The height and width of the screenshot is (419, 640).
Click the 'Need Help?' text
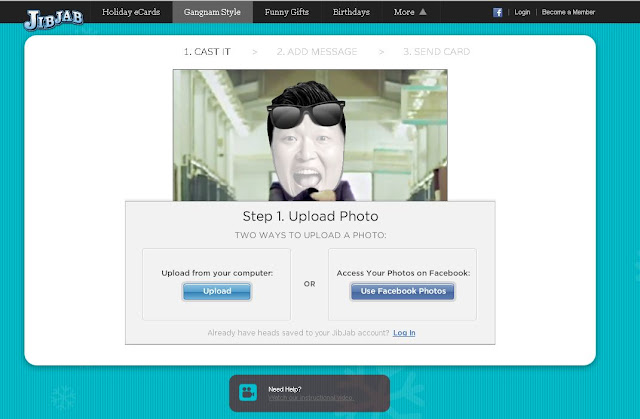284,389
